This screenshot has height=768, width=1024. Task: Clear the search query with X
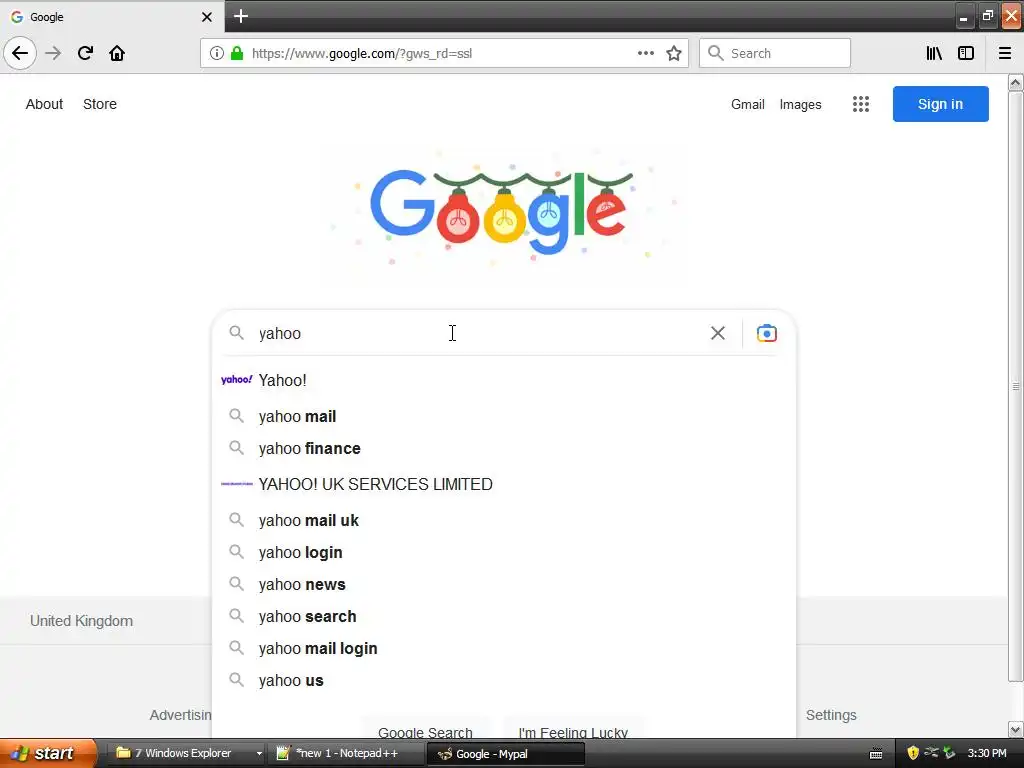tap(718, 333)
